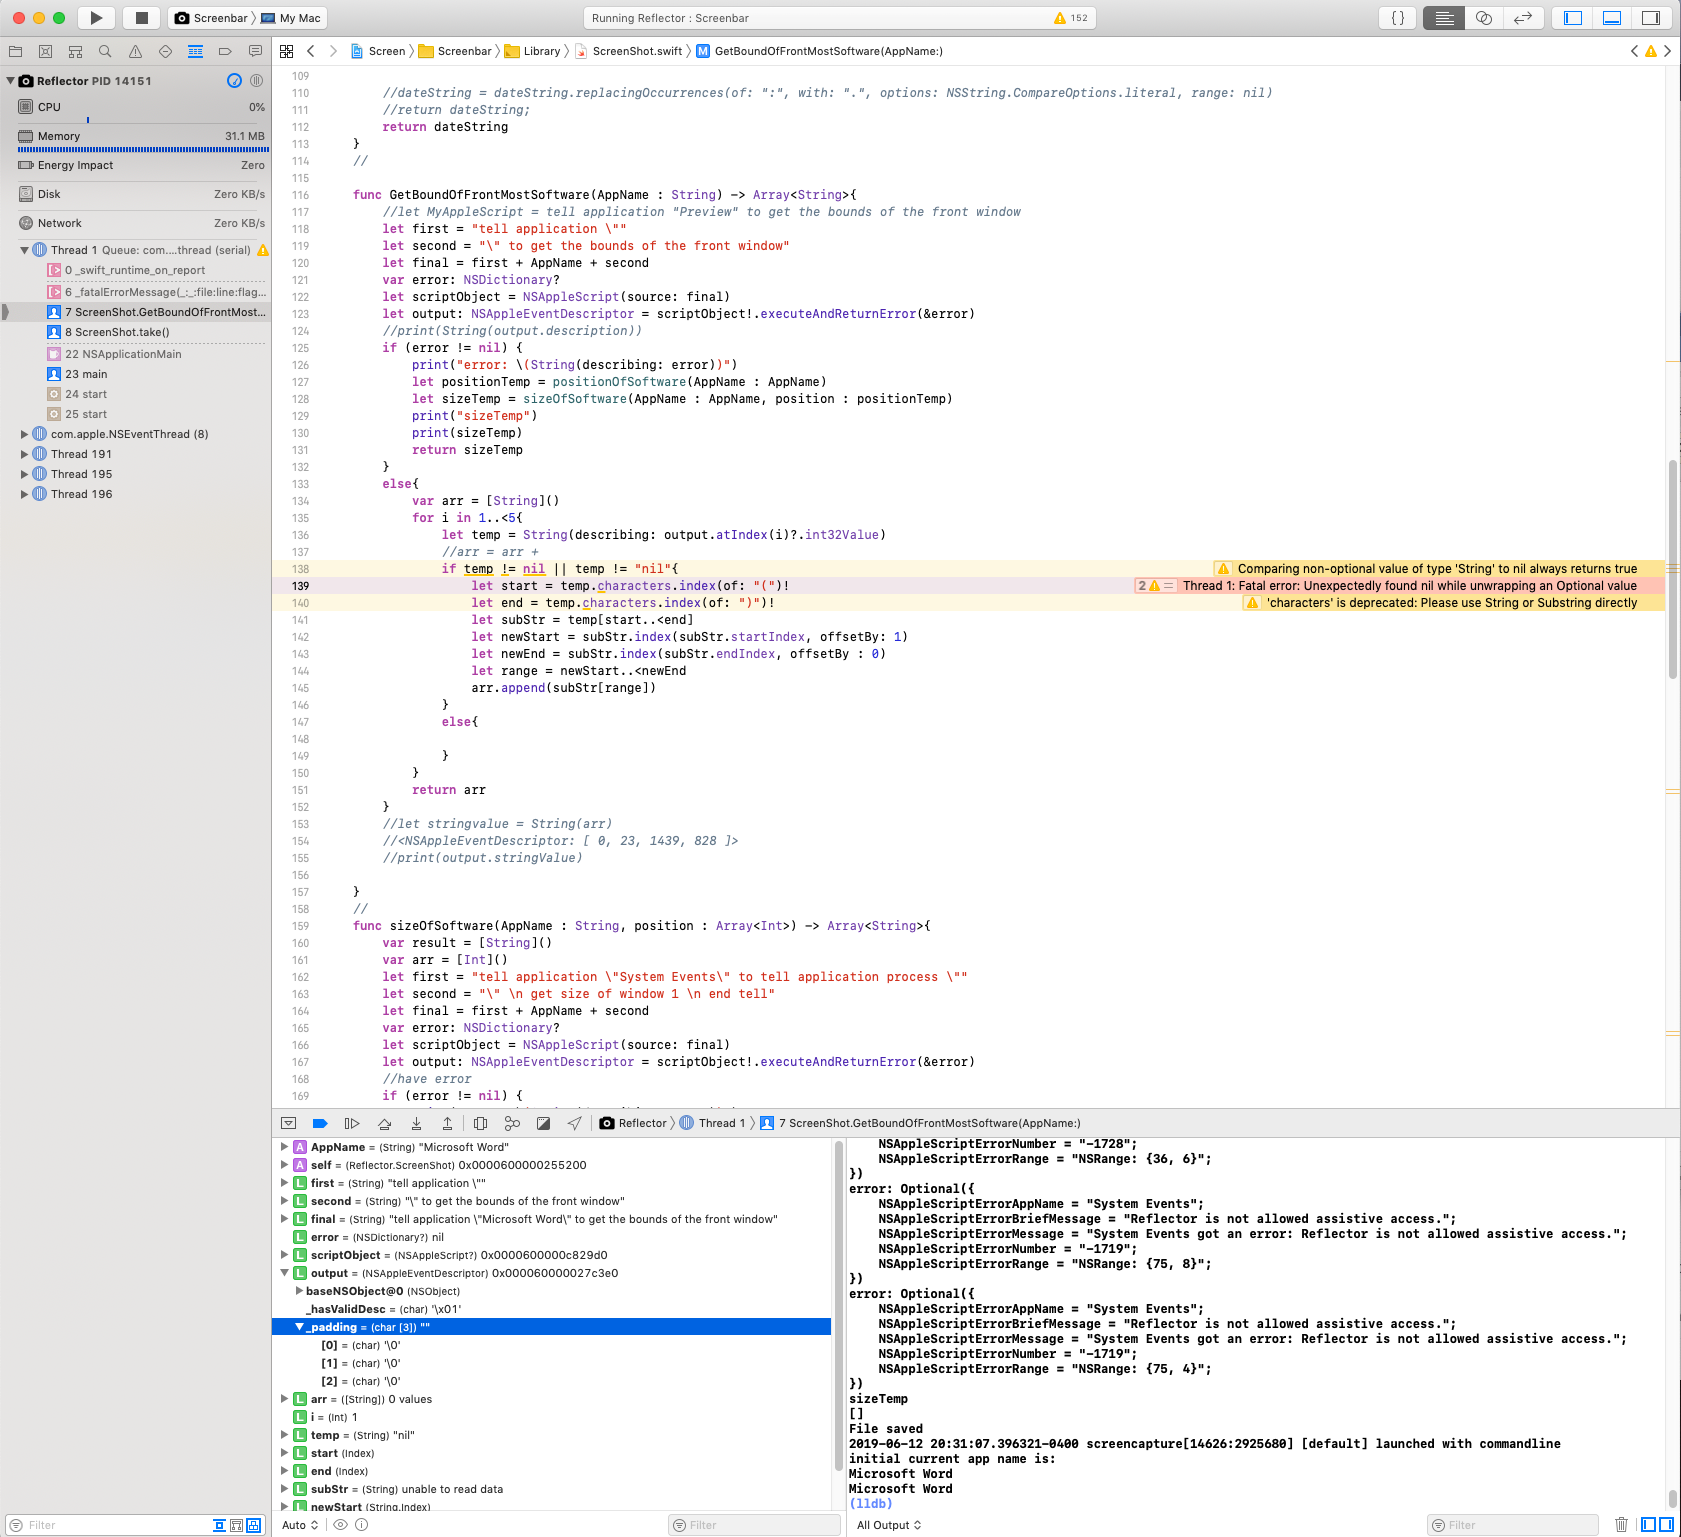
Task: Show only the console pane
Action: (x=1666, y=1525)
